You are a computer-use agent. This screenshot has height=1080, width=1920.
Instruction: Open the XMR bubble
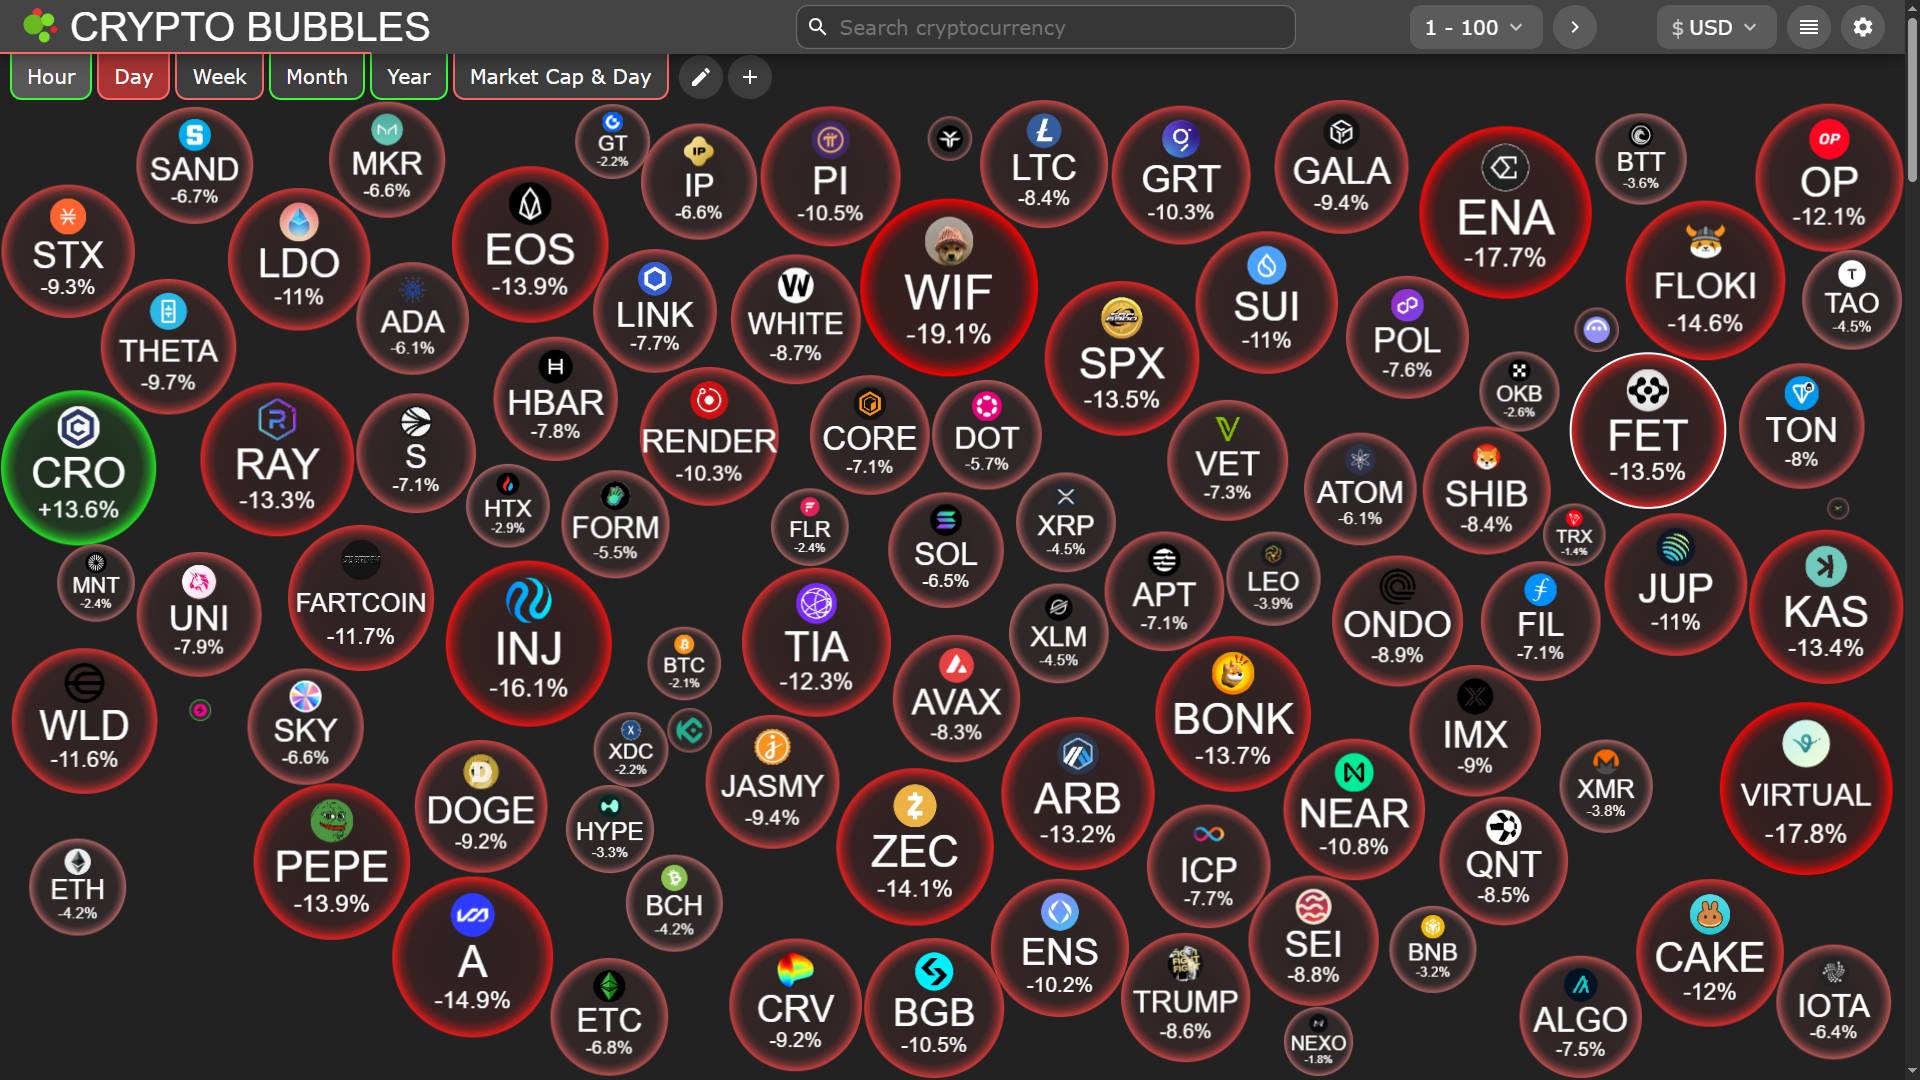point(1606,787)
